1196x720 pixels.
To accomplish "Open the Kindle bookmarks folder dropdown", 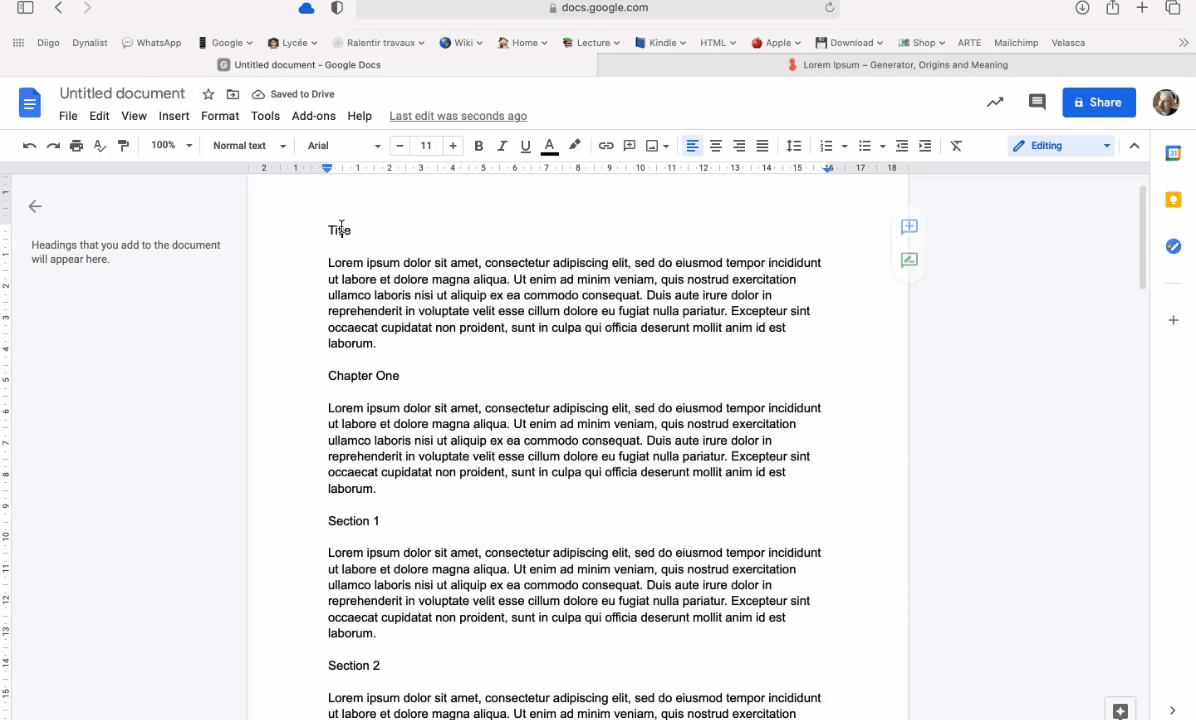I will click(x=661, y=43).
